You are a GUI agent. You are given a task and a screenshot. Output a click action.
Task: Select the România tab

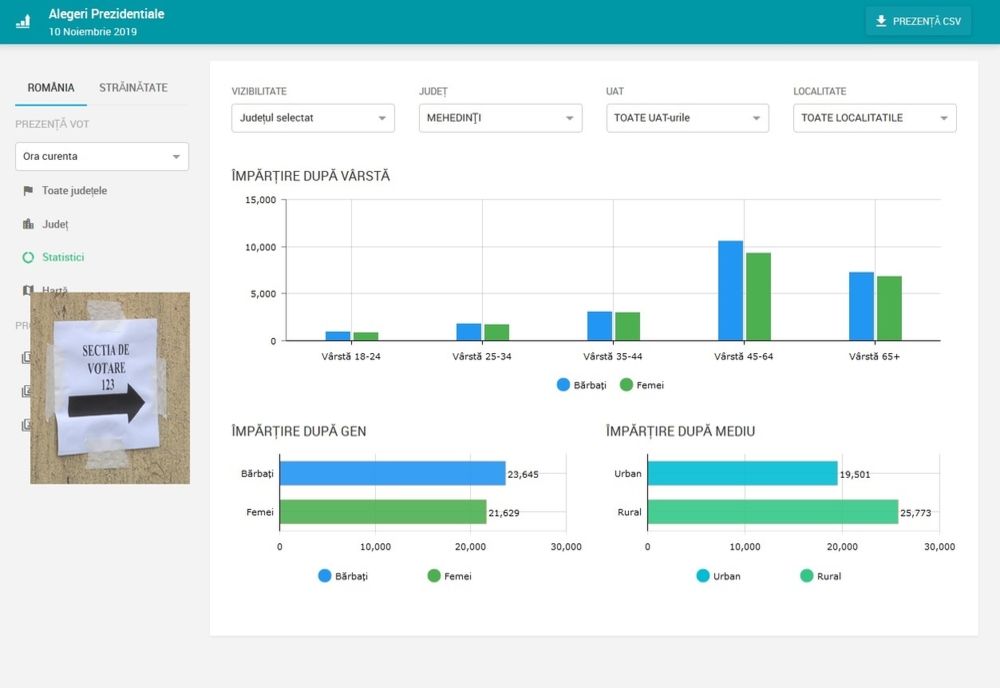point(51,88)
